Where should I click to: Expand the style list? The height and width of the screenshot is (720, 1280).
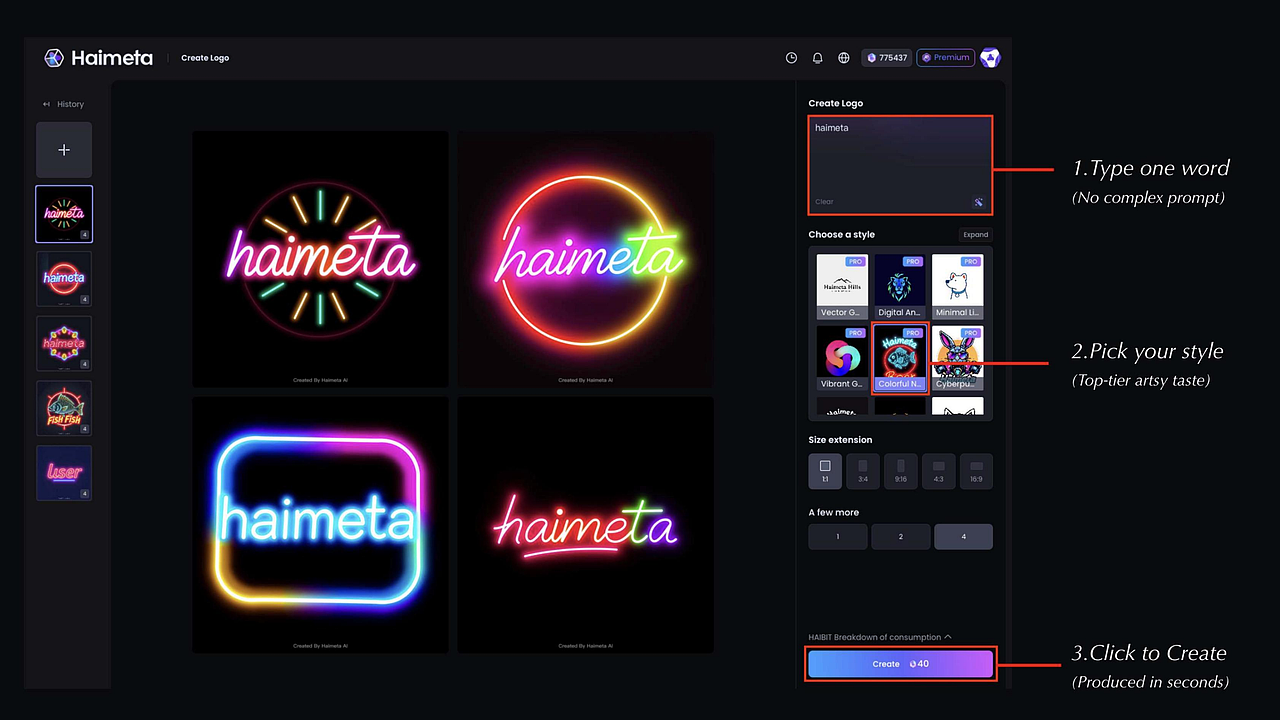[x=975, y=235]
